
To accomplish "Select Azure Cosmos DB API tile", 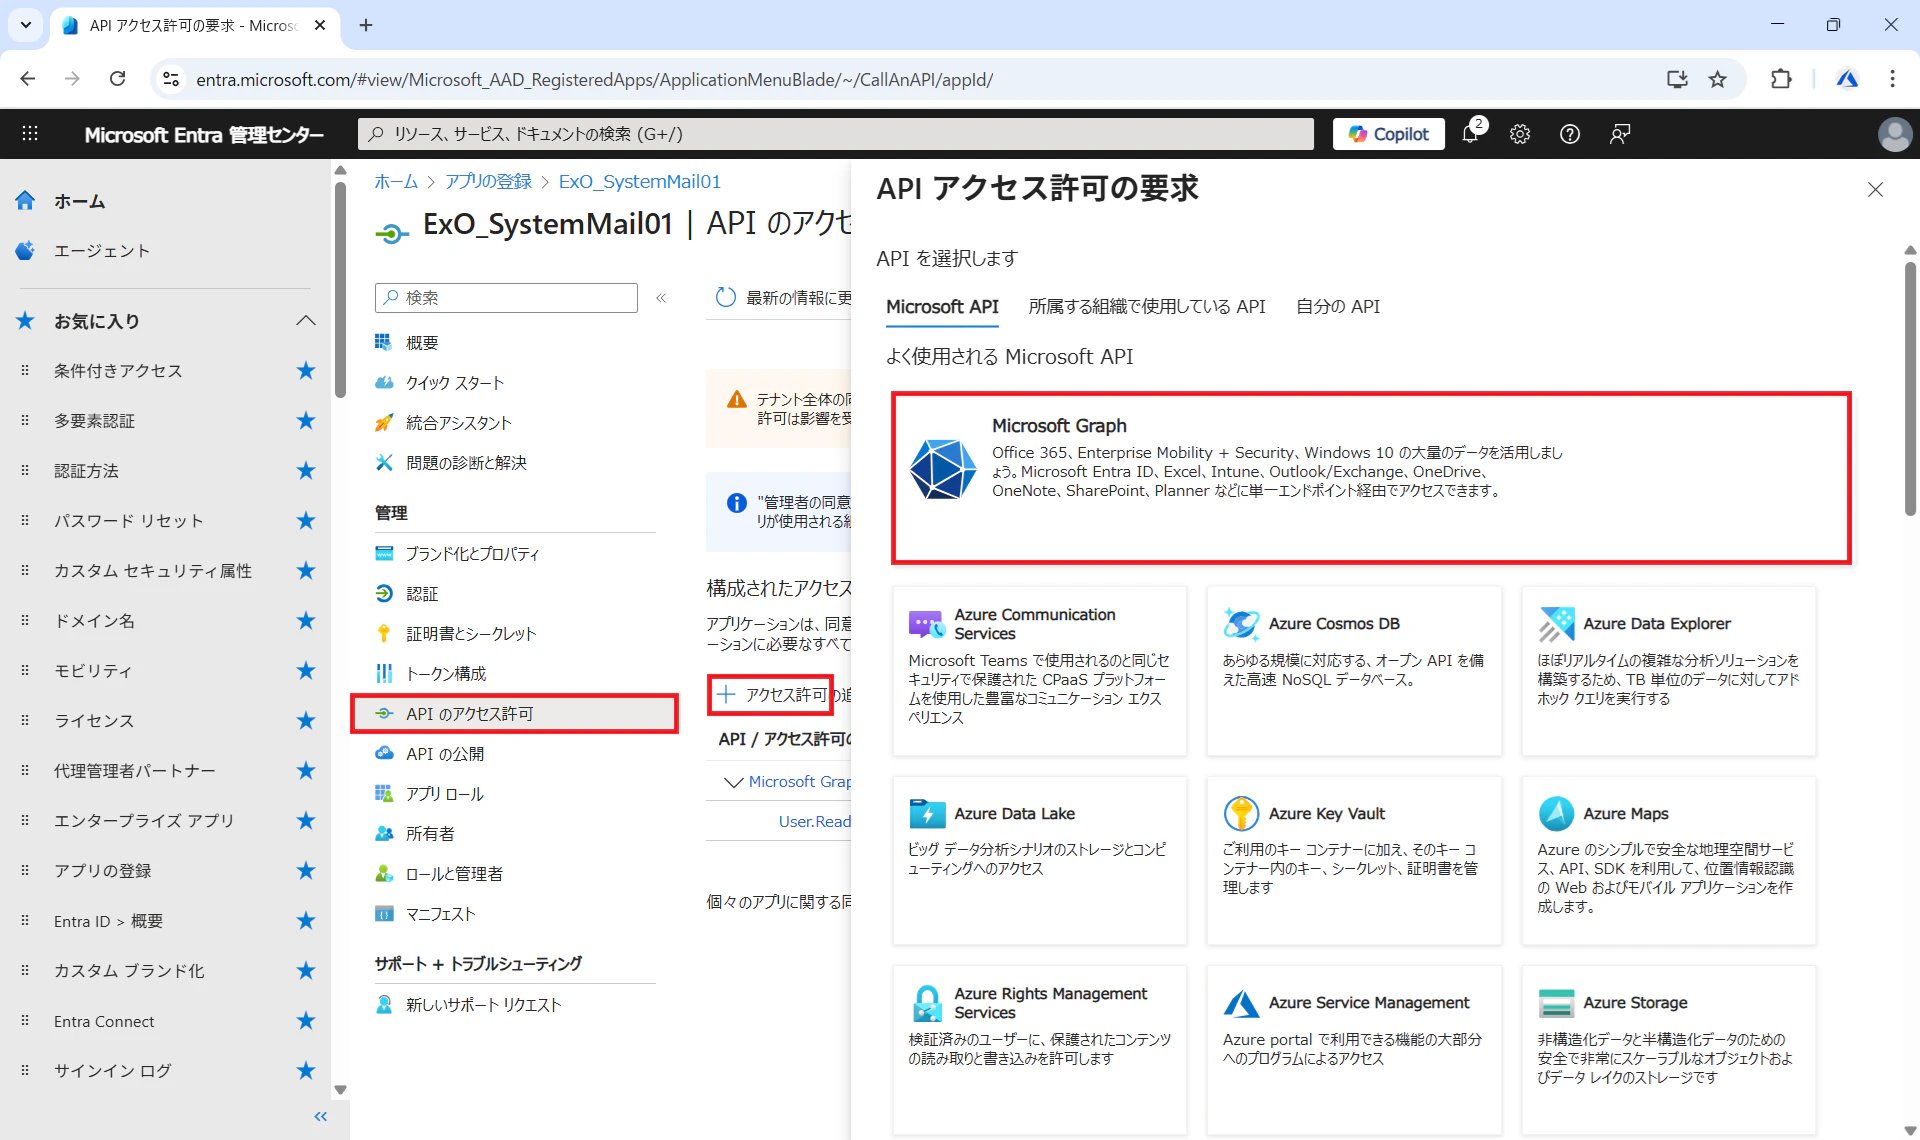I will (x=1353, y=670).
